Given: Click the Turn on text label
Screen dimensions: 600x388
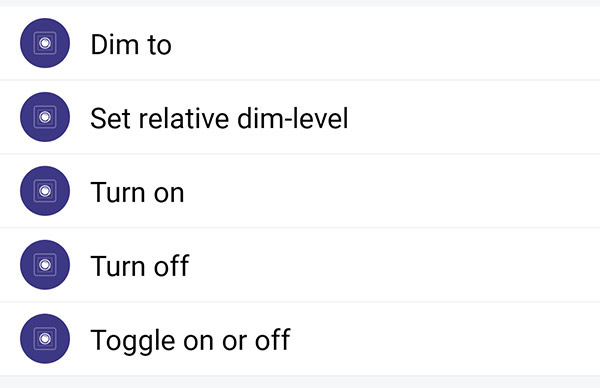Looking at the screenshot, I should 137,192.
